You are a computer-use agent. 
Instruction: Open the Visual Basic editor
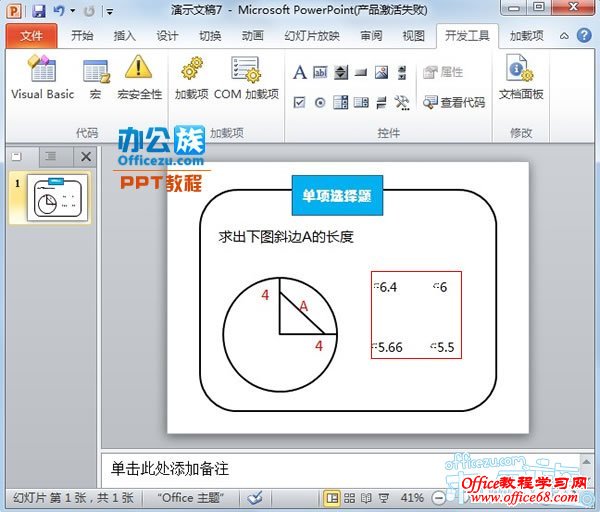coord(42,78)
